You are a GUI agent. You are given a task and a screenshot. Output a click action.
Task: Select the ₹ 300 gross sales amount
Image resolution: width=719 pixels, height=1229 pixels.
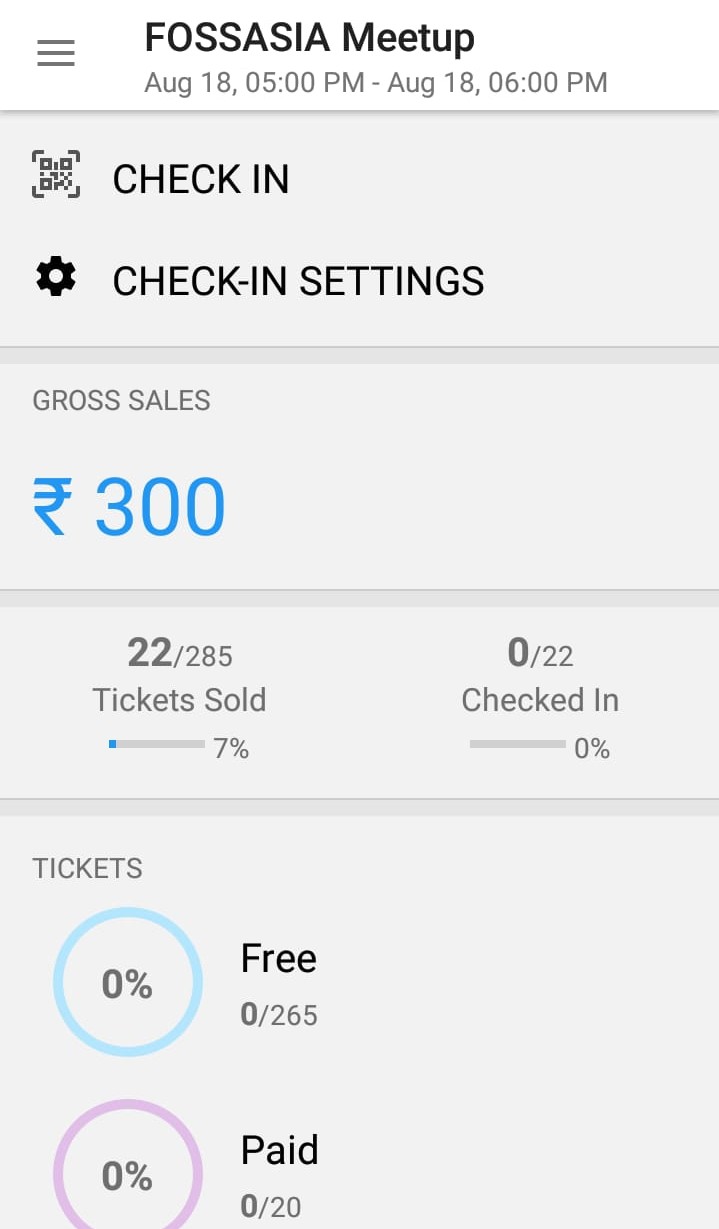tap(129, 507)
